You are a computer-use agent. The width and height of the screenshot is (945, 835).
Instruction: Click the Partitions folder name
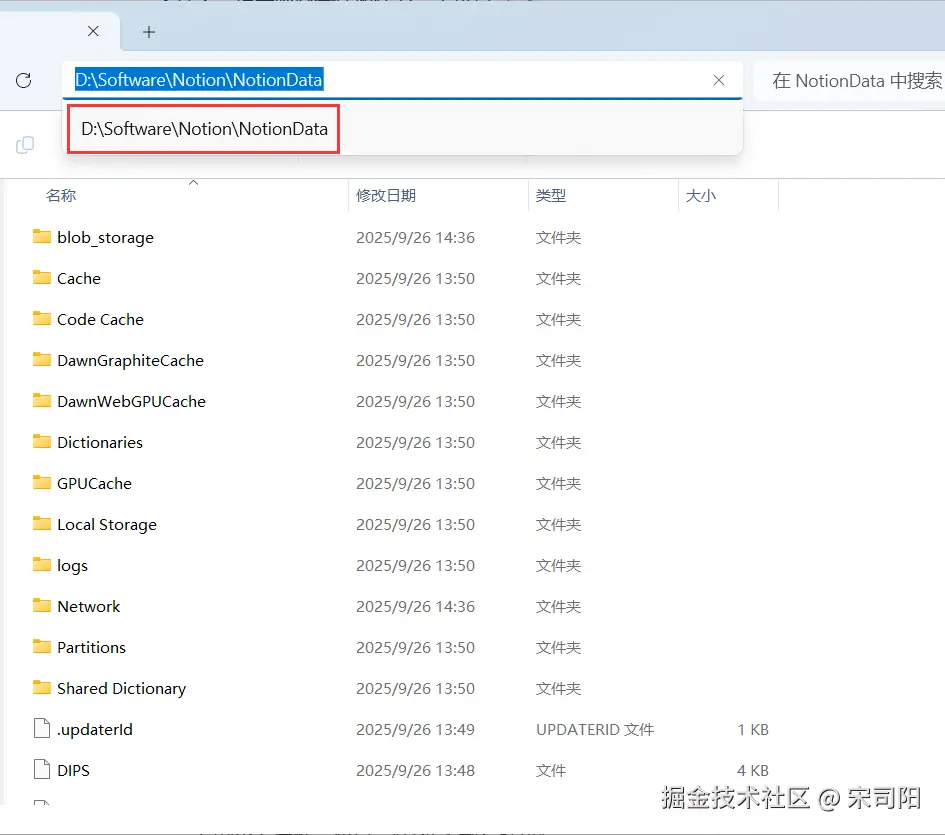coord(92,648)
